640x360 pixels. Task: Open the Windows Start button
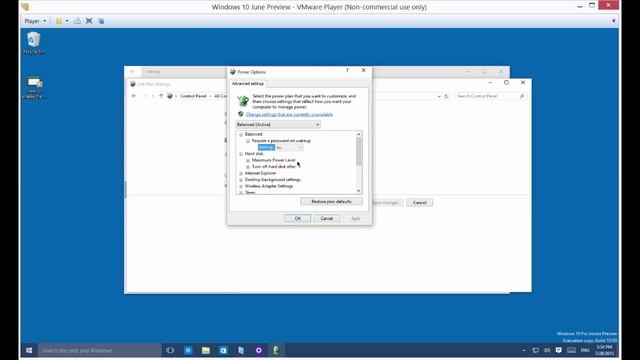[29, 350]
